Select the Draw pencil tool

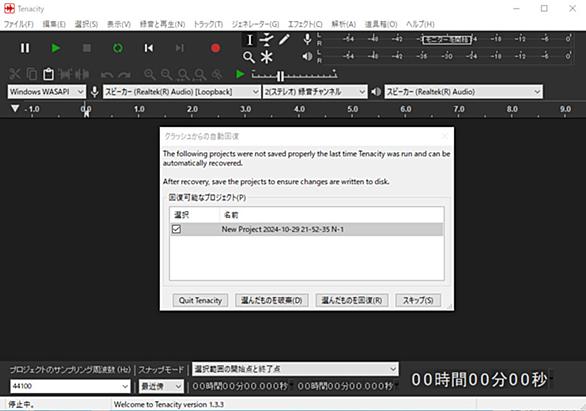[x=284, y=39]
